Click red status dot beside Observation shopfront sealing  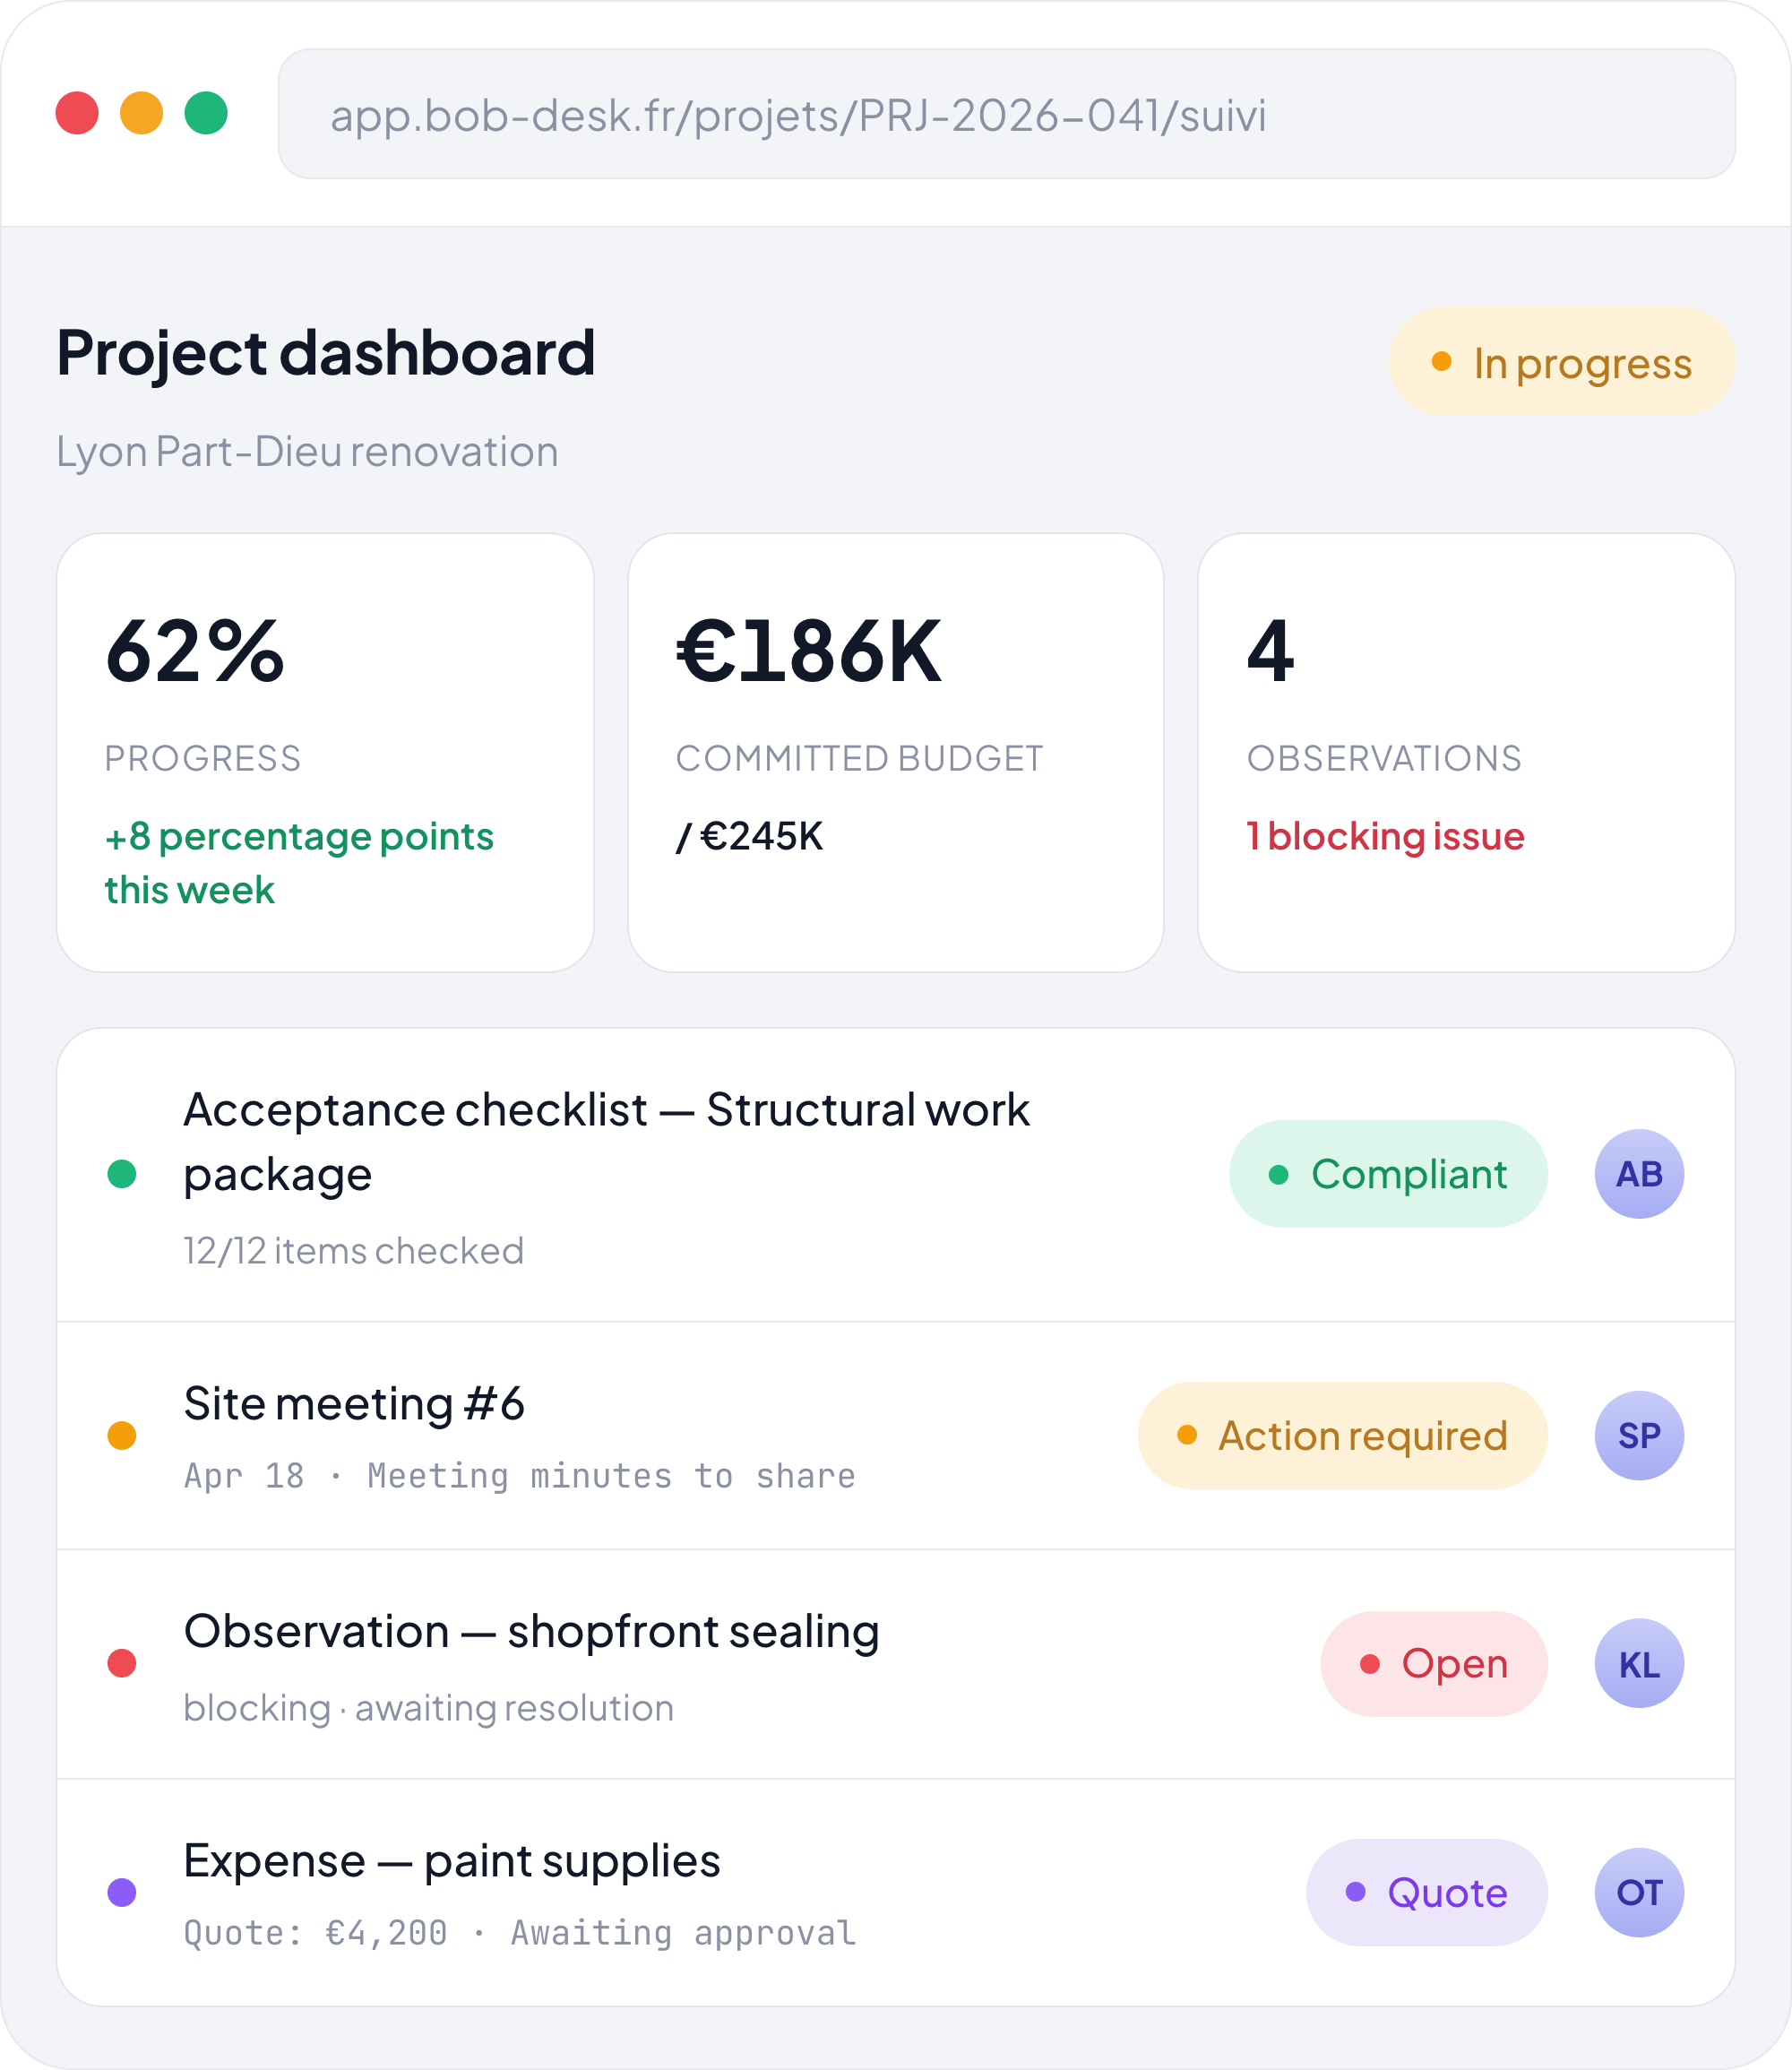pos(122,1664)
